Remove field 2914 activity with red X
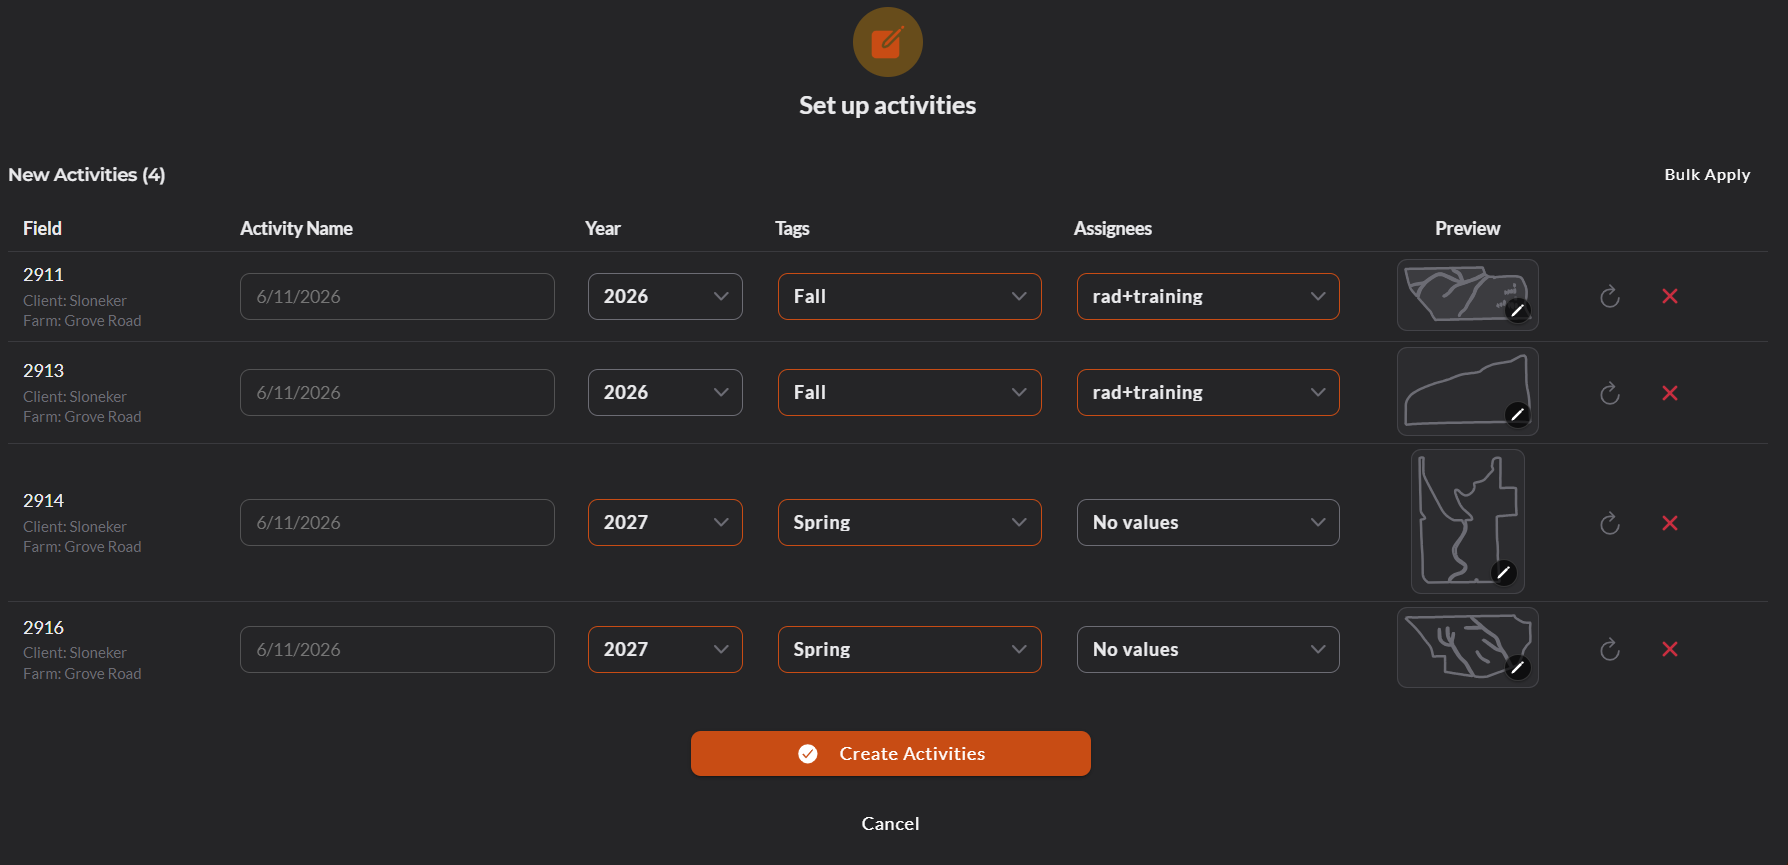1788x865 pixels. coord(1670,523)
